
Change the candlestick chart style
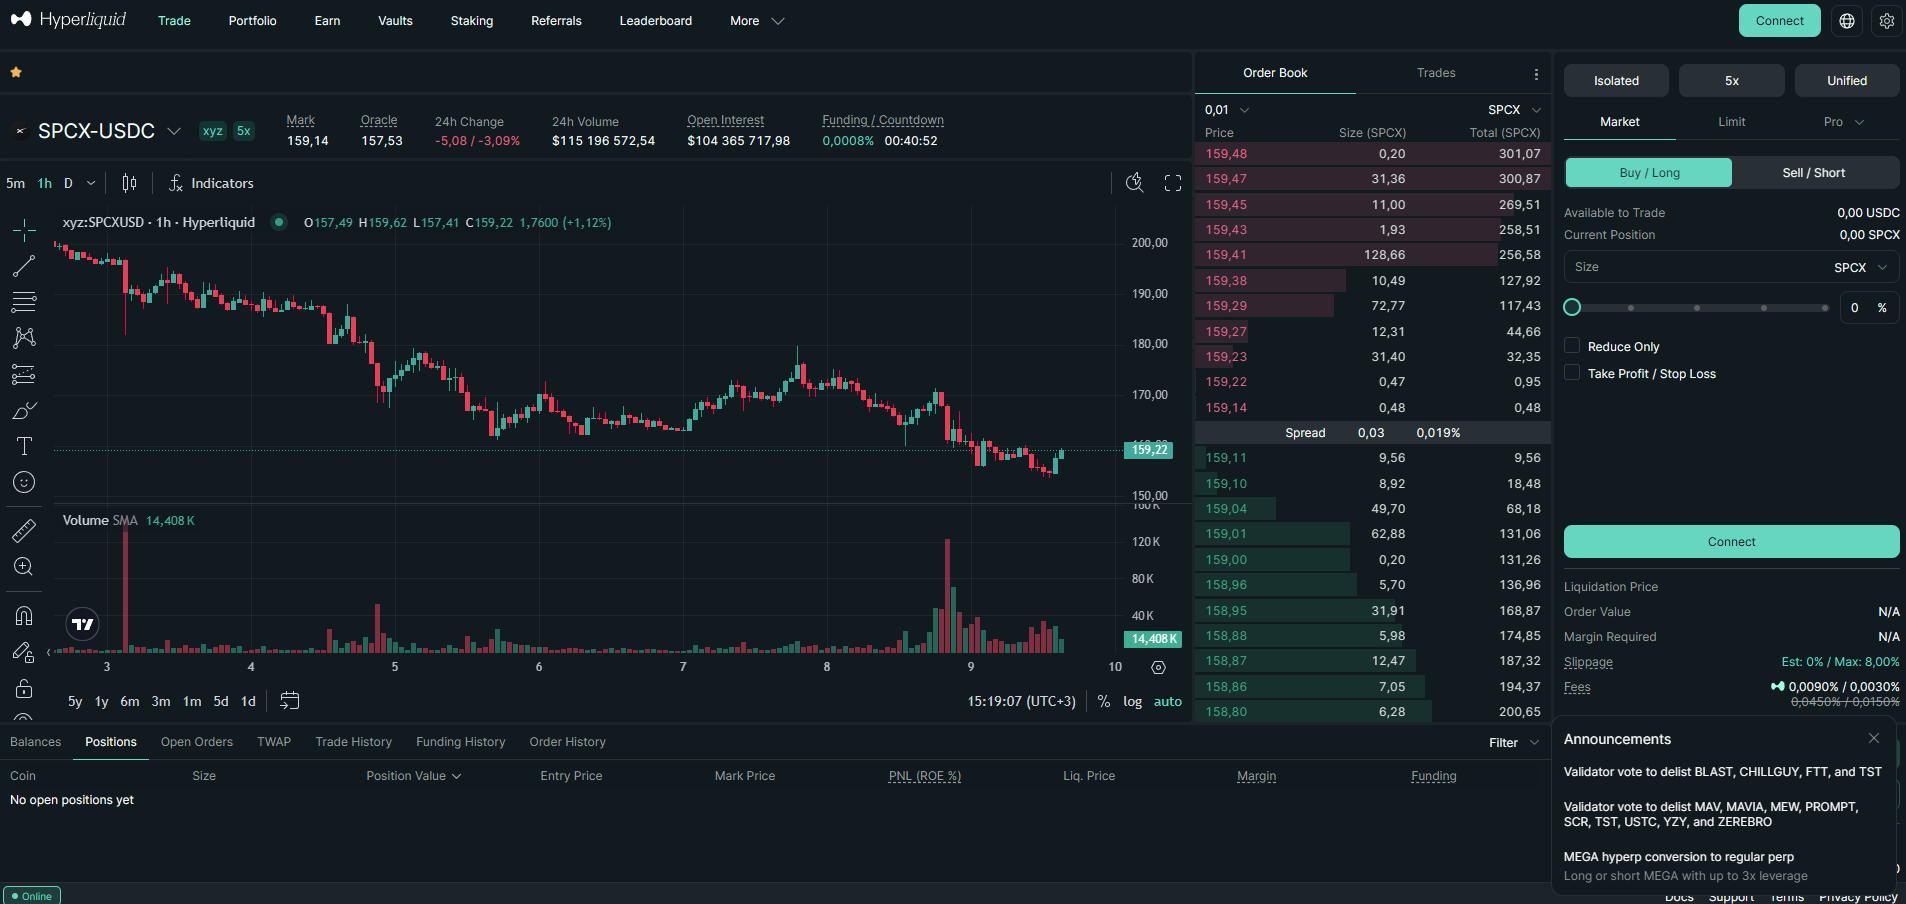pos(129,183)
